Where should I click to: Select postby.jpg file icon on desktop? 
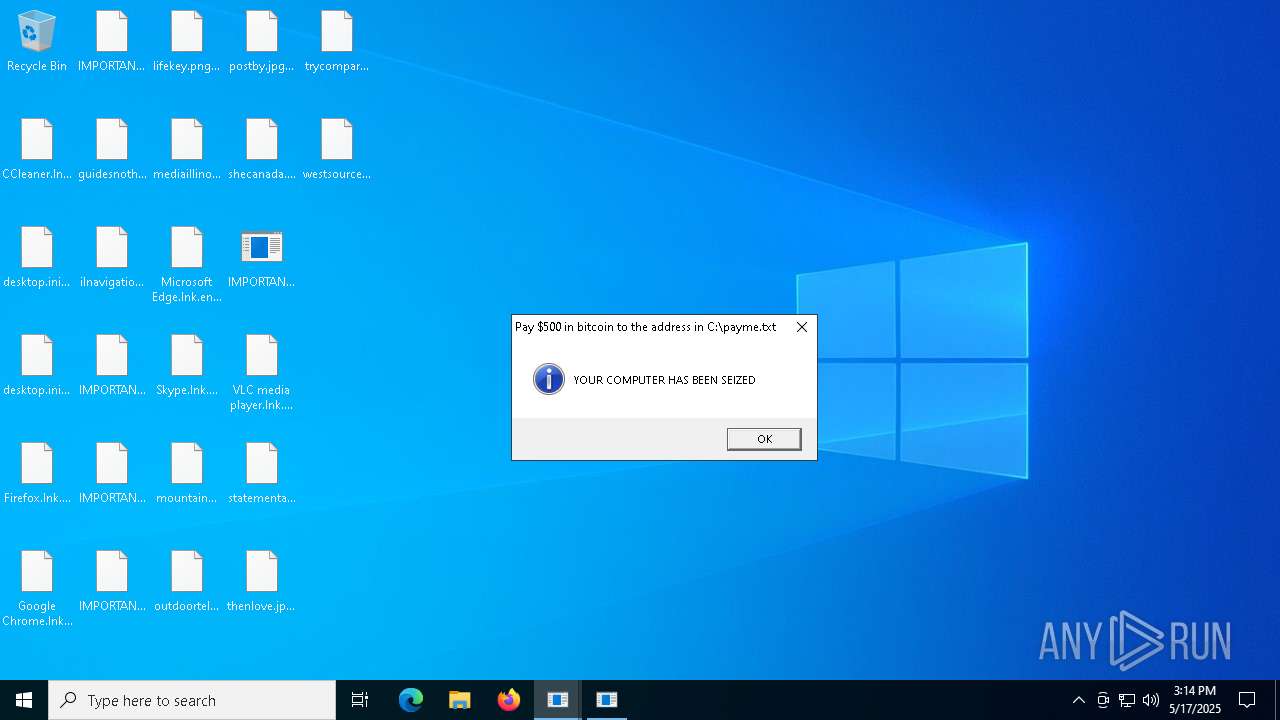tap(262, 42)
